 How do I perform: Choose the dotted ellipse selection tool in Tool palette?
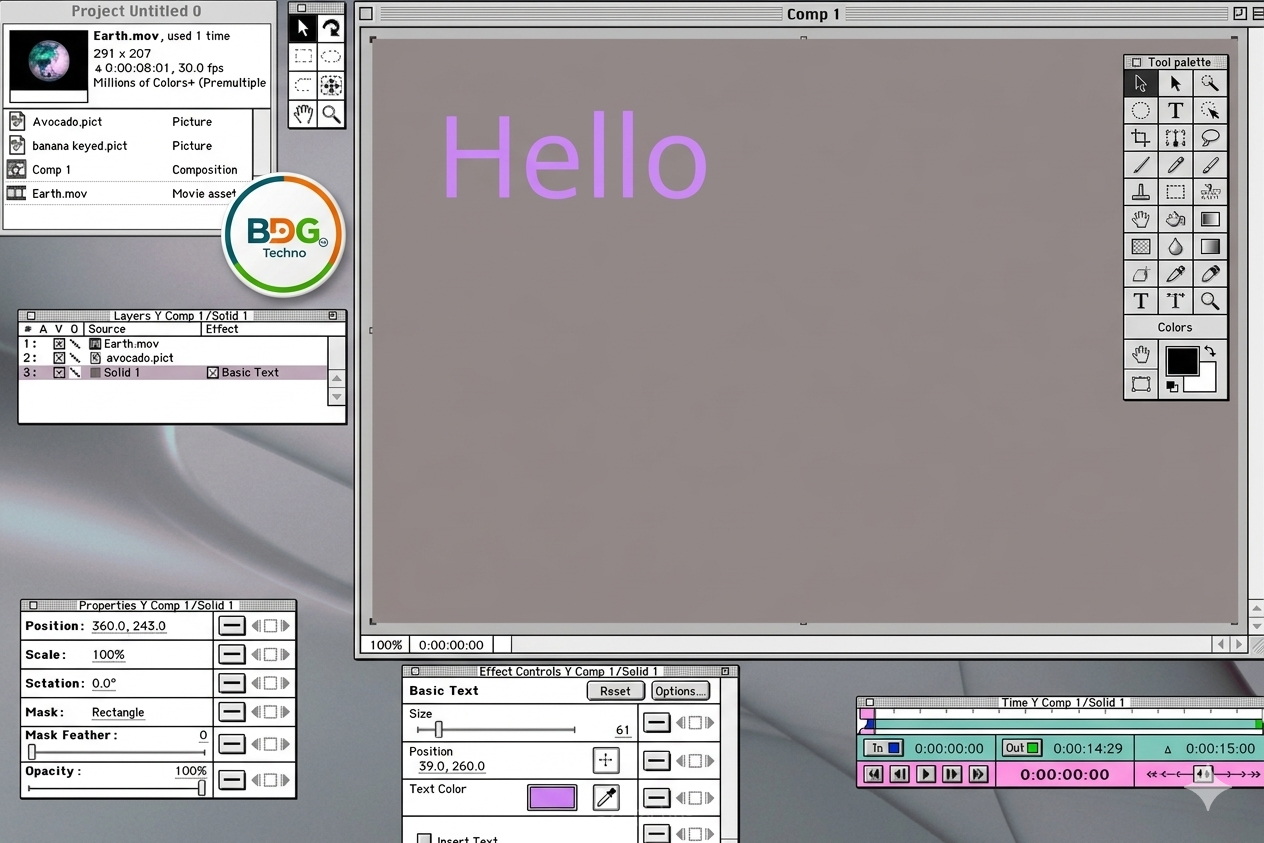[x=1140, y=111]
